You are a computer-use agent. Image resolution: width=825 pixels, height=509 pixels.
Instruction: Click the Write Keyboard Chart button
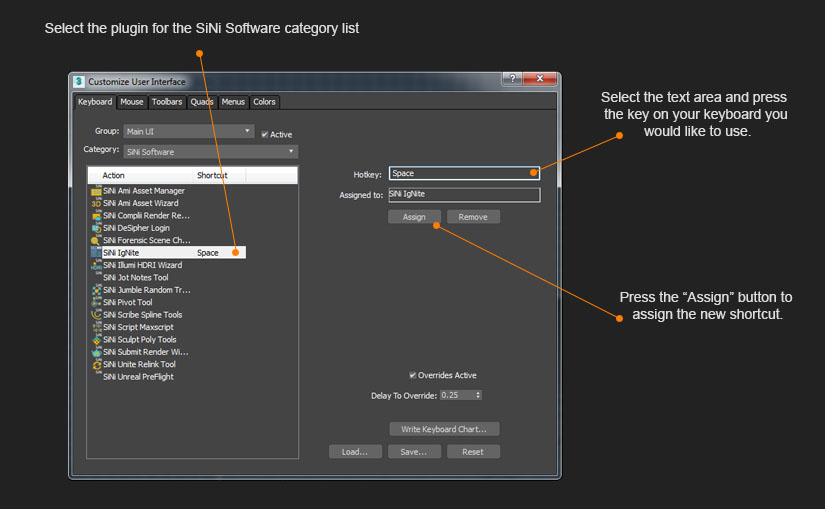pos(444,429)
